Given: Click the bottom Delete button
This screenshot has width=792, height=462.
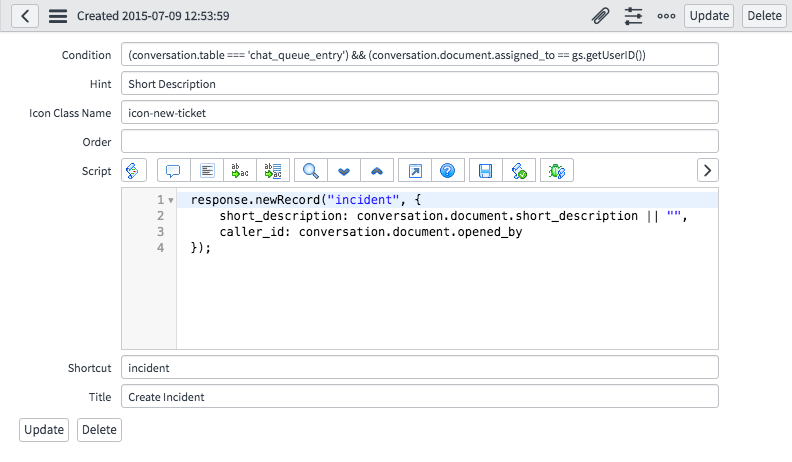Looking at the screenshot, I should (99, 430).
